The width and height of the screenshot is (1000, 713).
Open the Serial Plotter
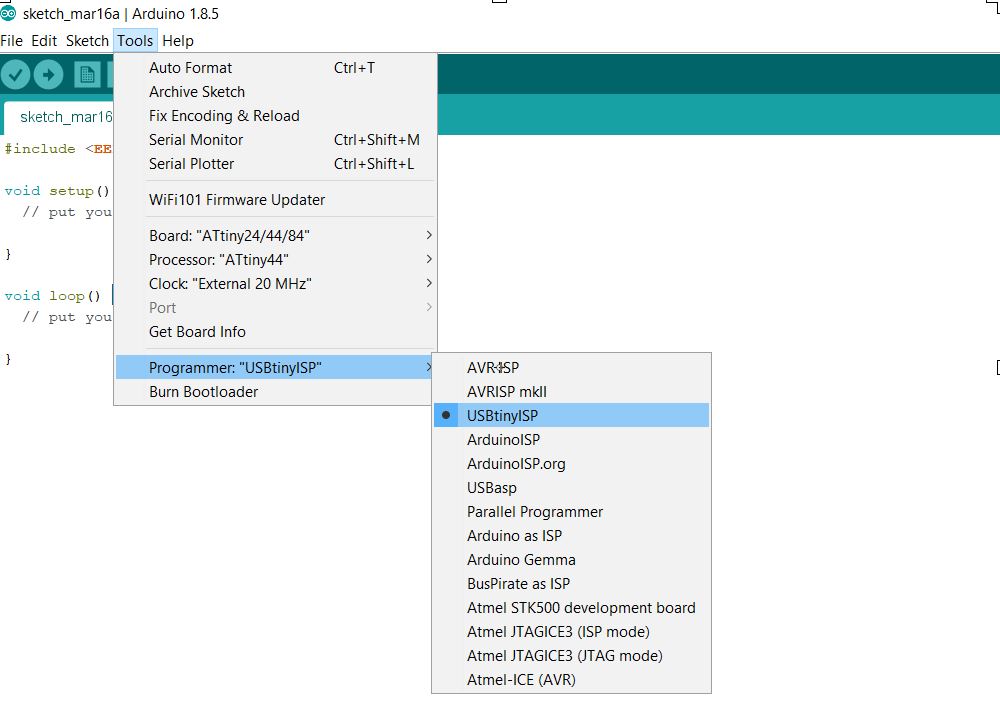276,164
